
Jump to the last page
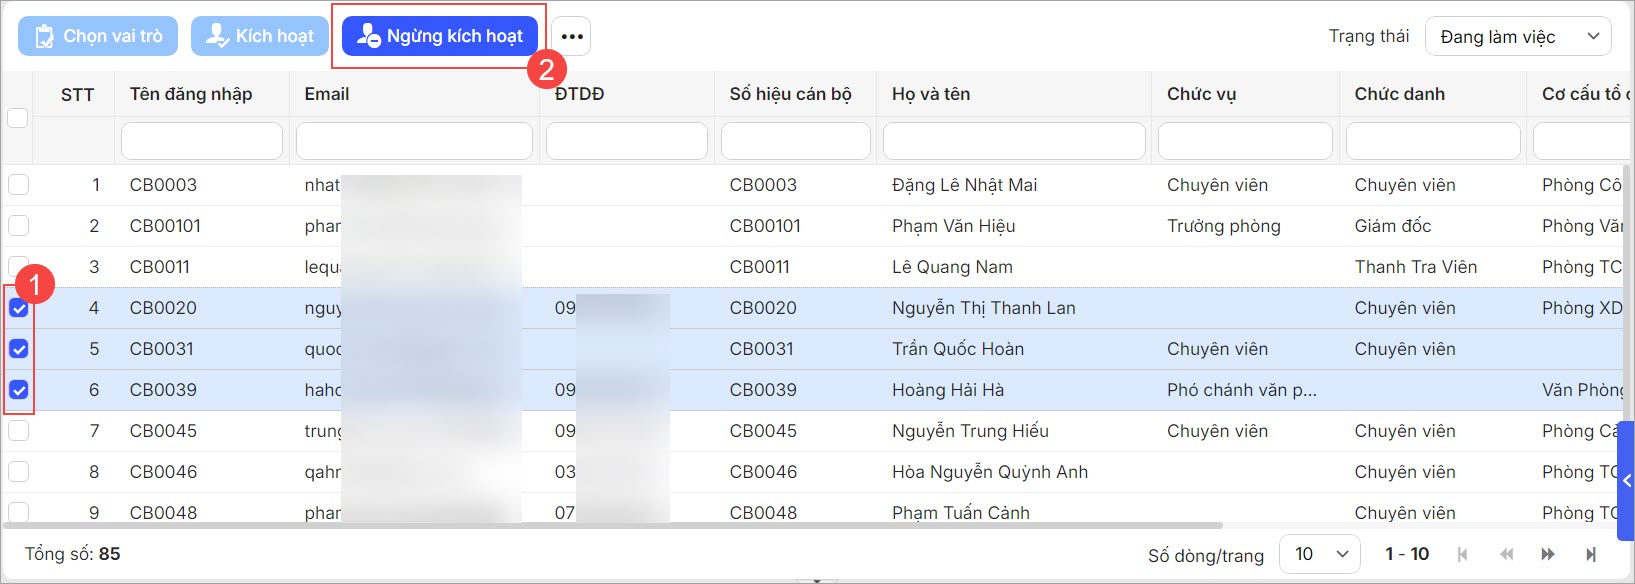[1591, 554]
